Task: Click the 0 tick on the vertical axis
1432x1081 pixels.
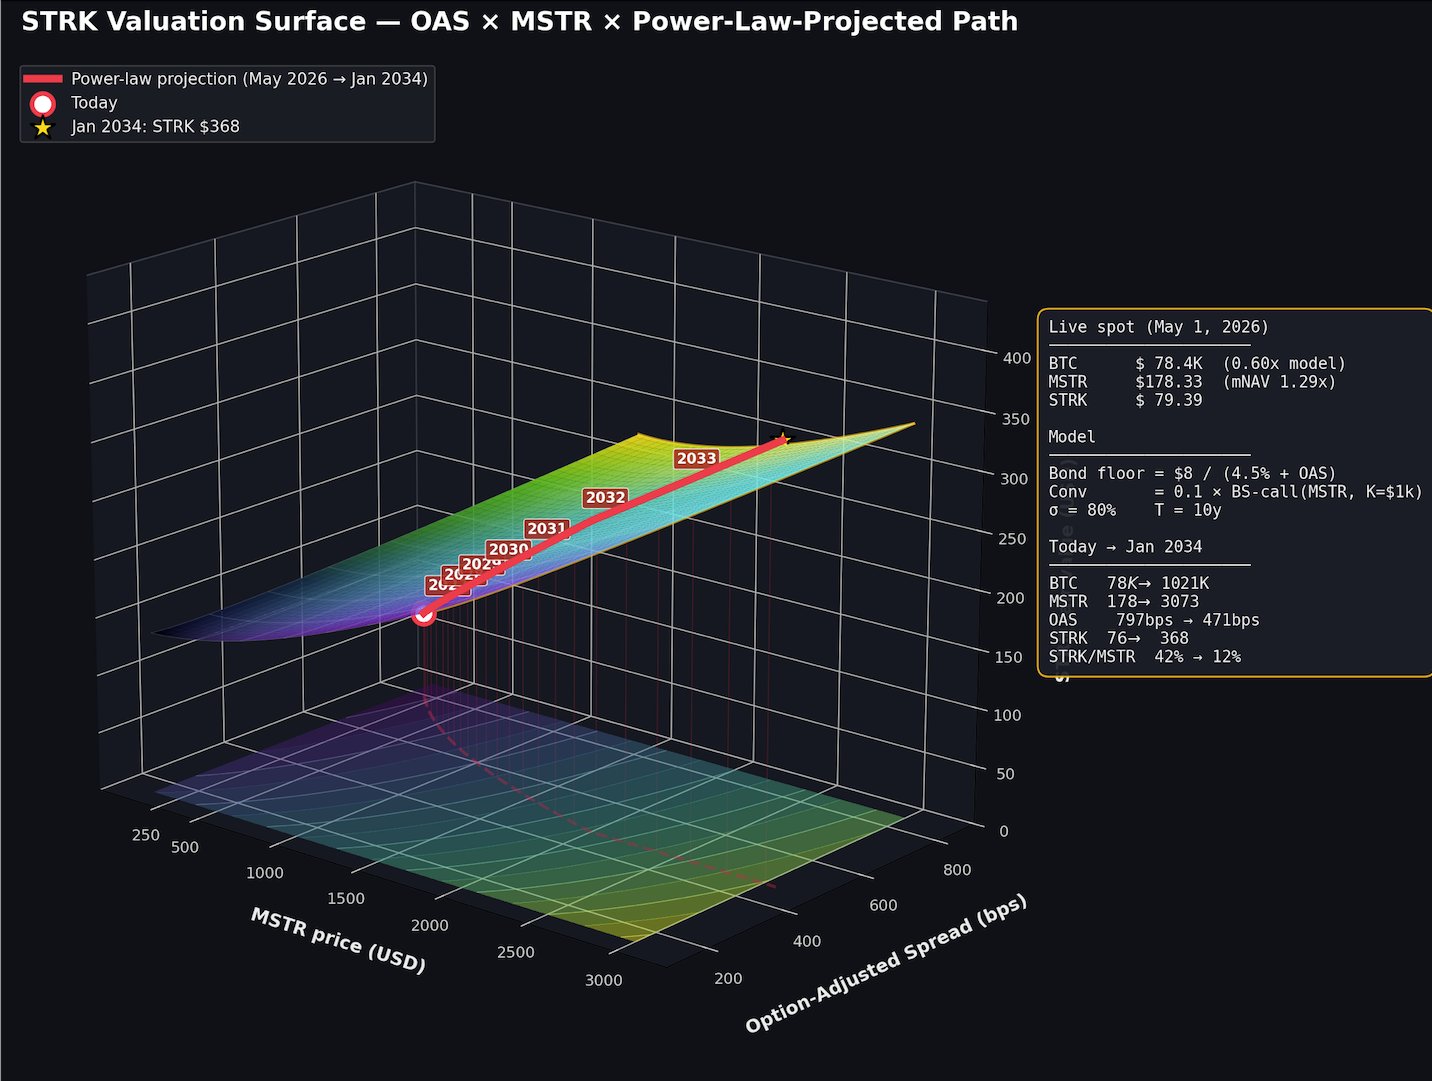Action: (x=1004, y=831)
